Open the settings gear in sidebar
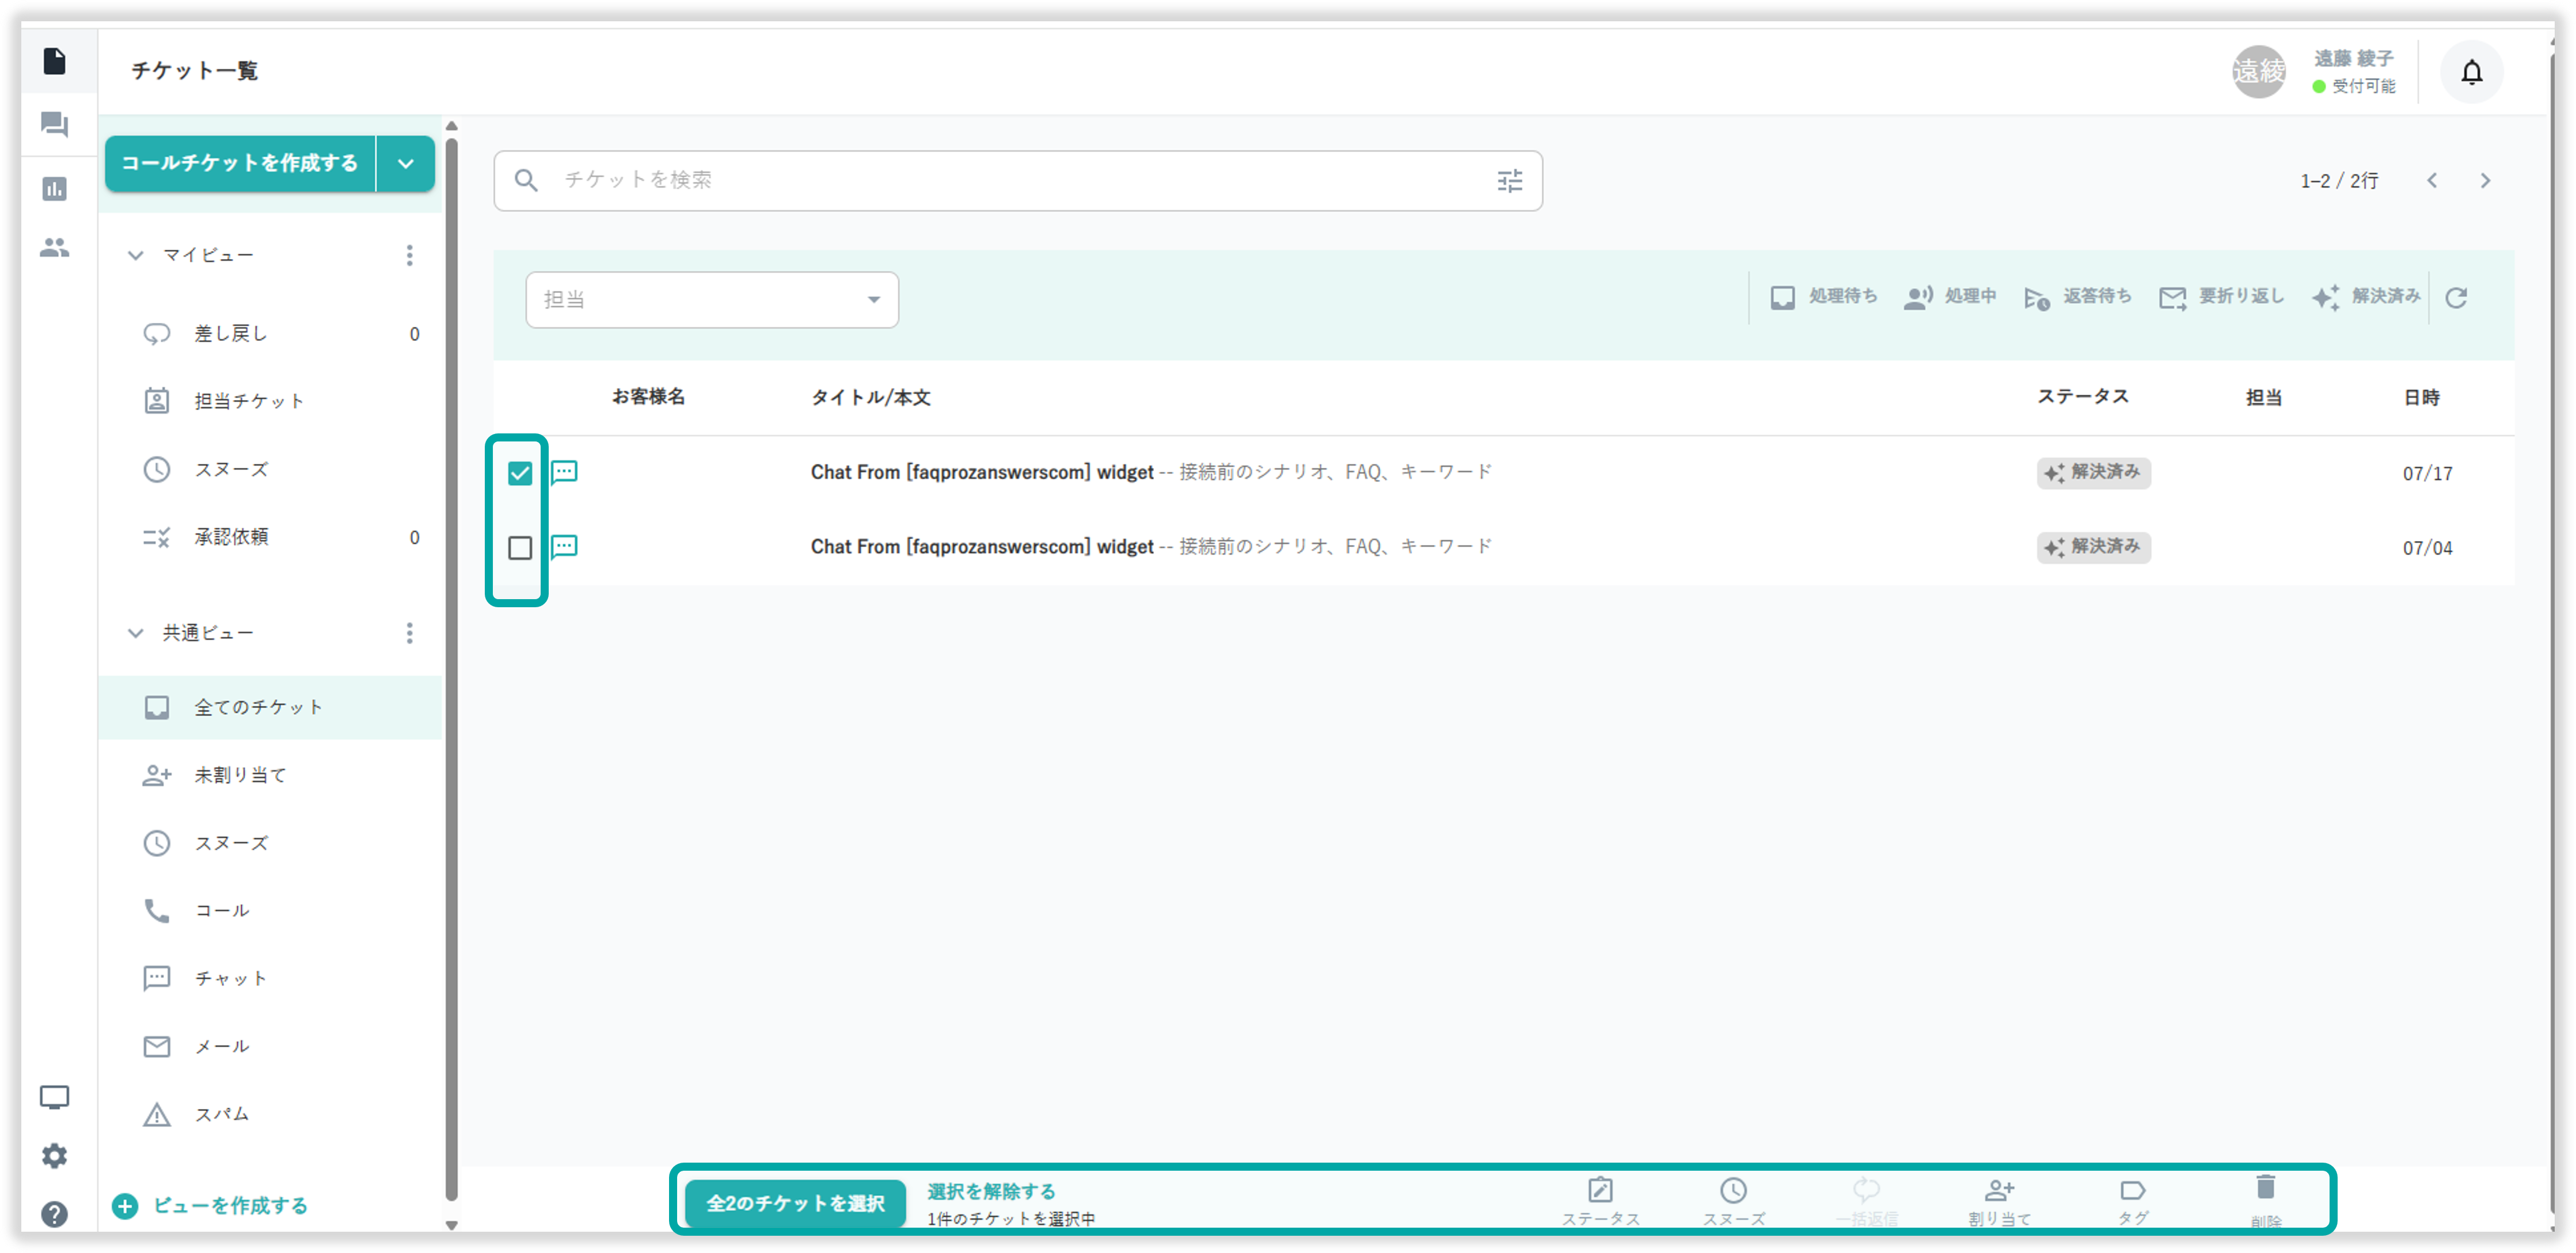2576x1253 pixels. point(54,1156)
